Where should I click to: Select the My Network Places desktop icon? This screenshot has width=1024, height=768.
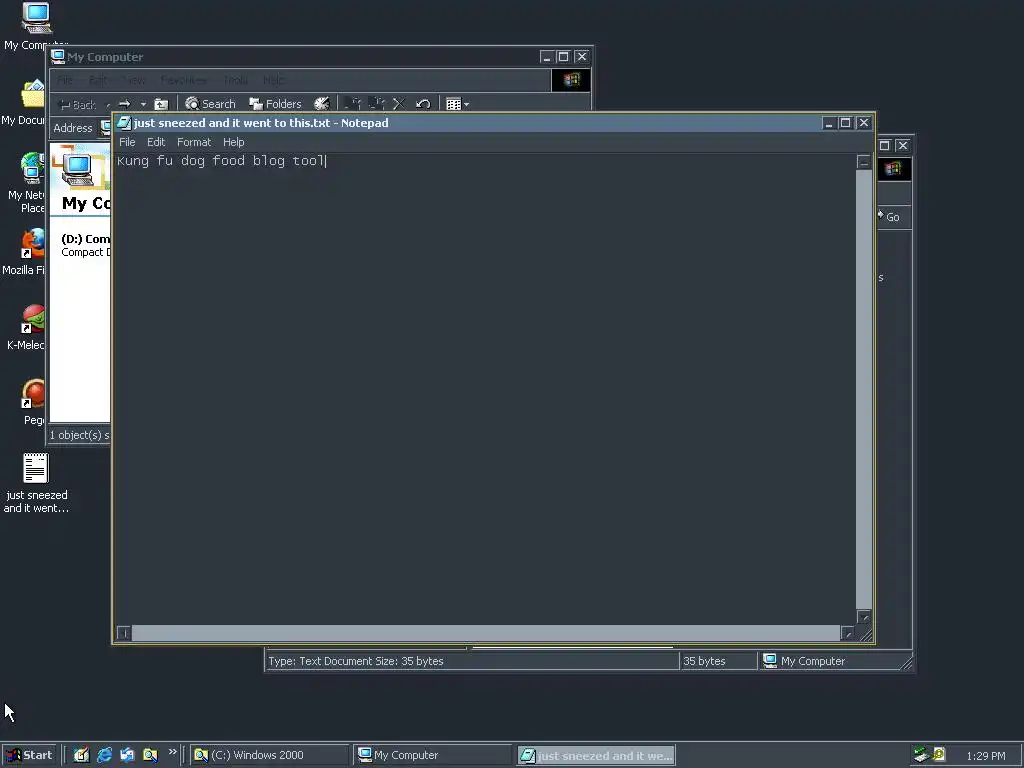pyautogui.click(x=27, y=182)
